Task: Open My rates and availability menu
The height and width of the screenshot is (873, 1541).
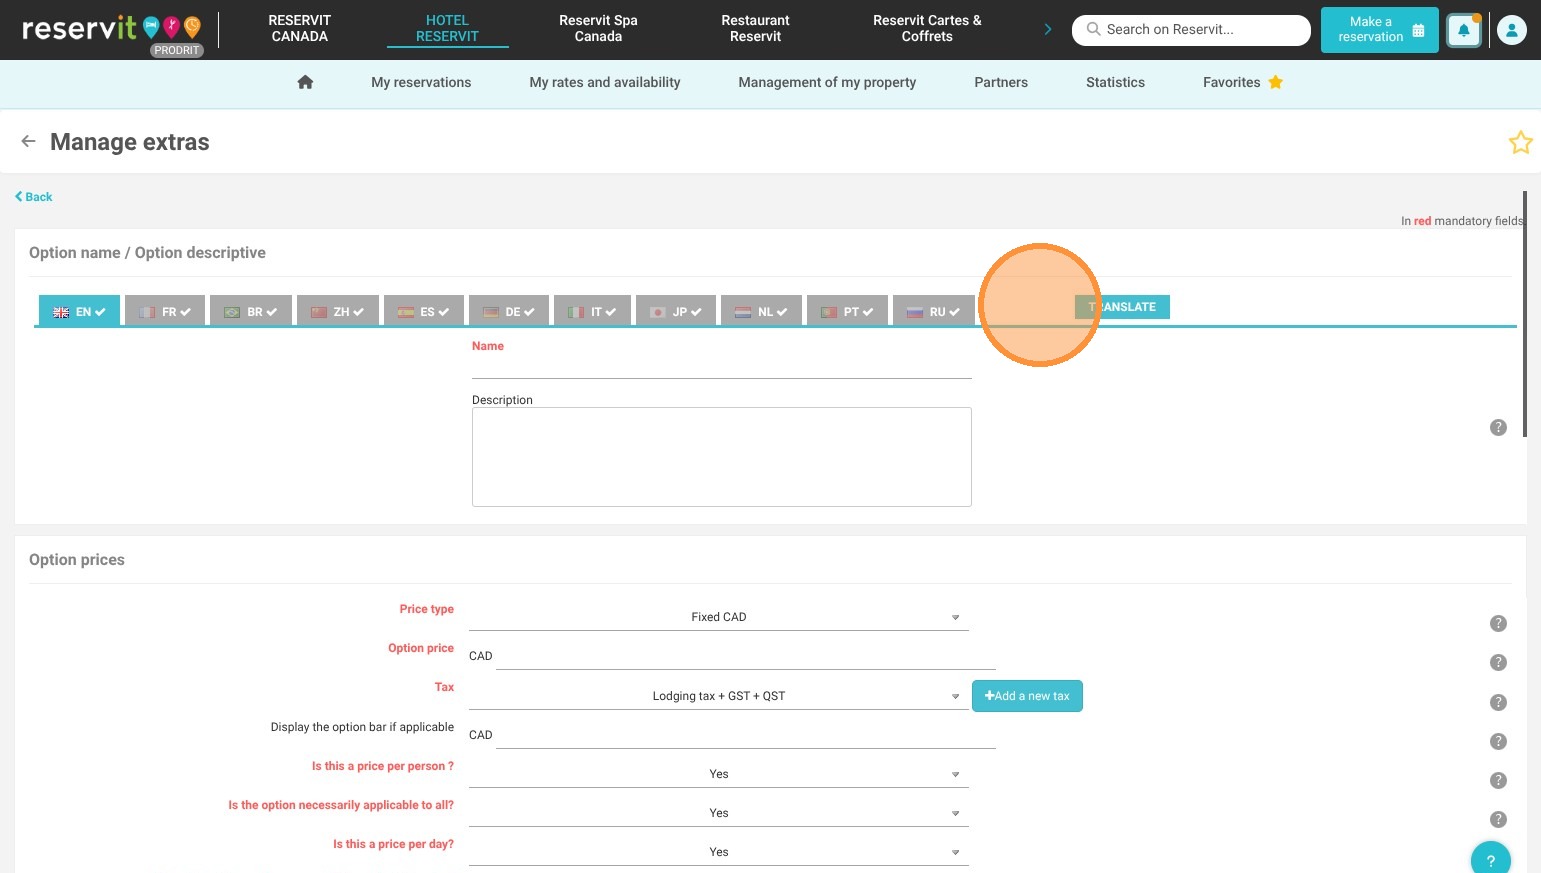Action: pos(605,83)
